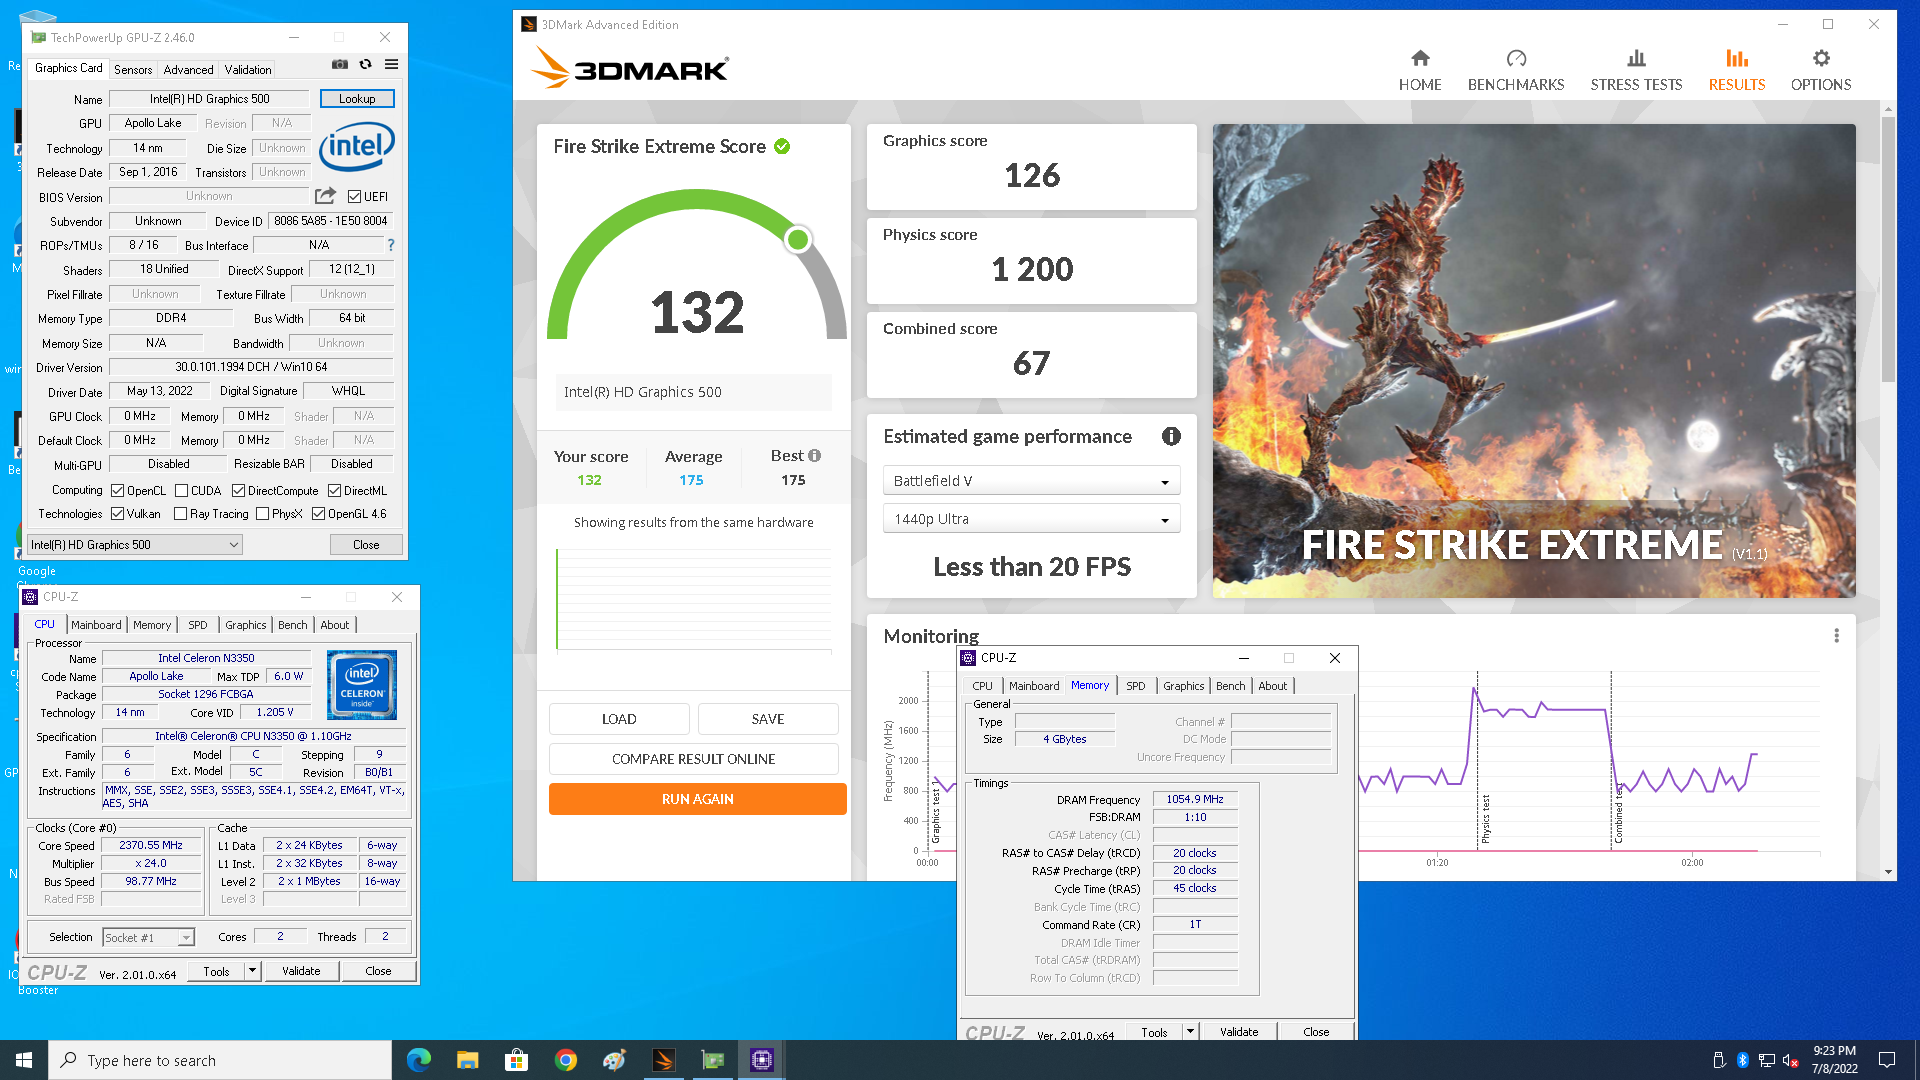Click the green validated score check icon
This screenshot has height=1080, width=1920.
(782, 146)
